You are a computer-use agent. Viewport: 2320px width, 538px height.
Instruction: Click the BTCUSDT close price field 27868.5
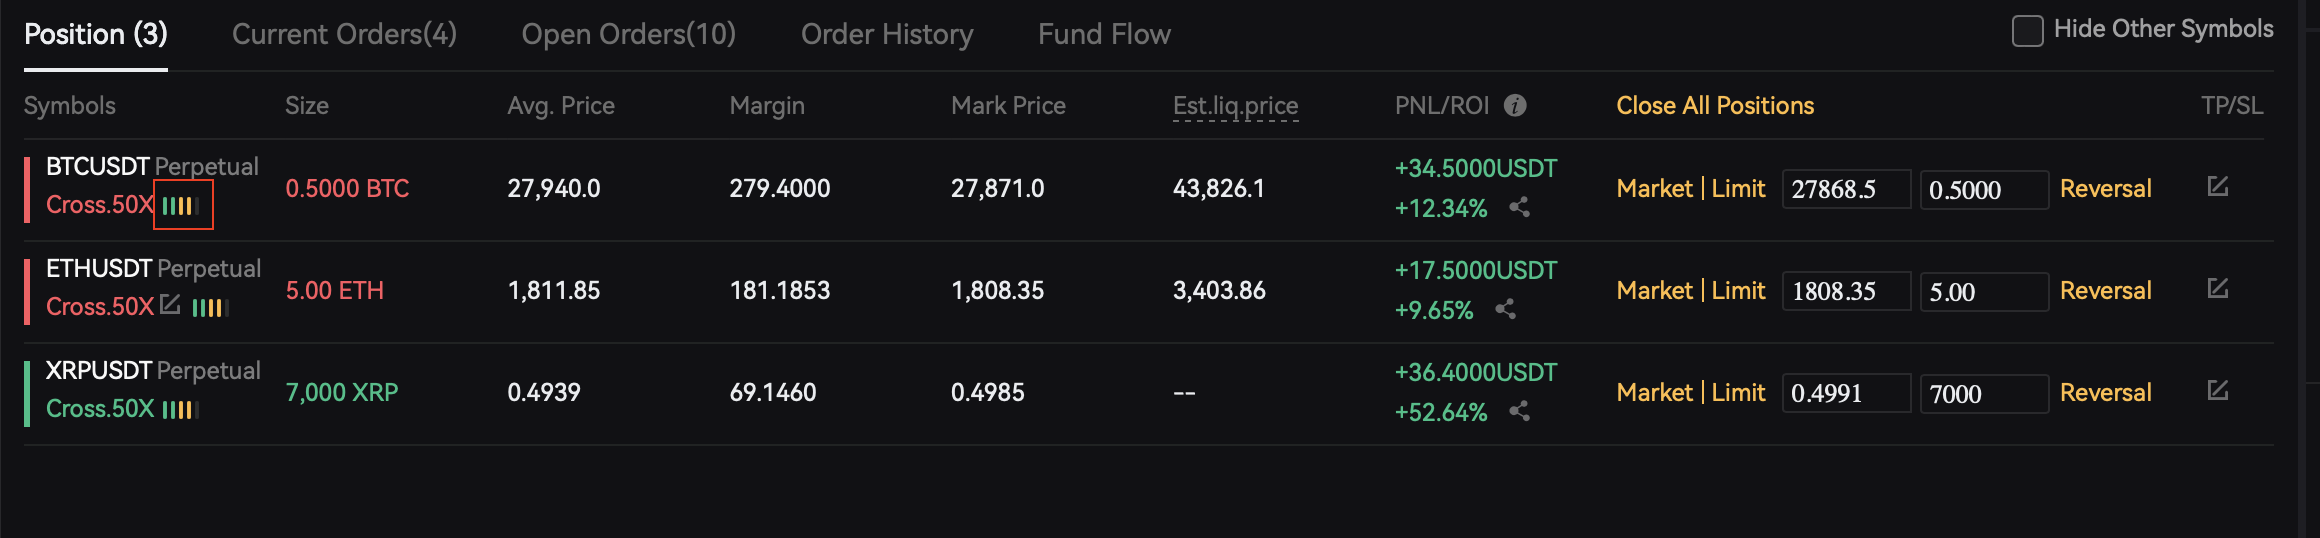click(x=1846, y=189)
